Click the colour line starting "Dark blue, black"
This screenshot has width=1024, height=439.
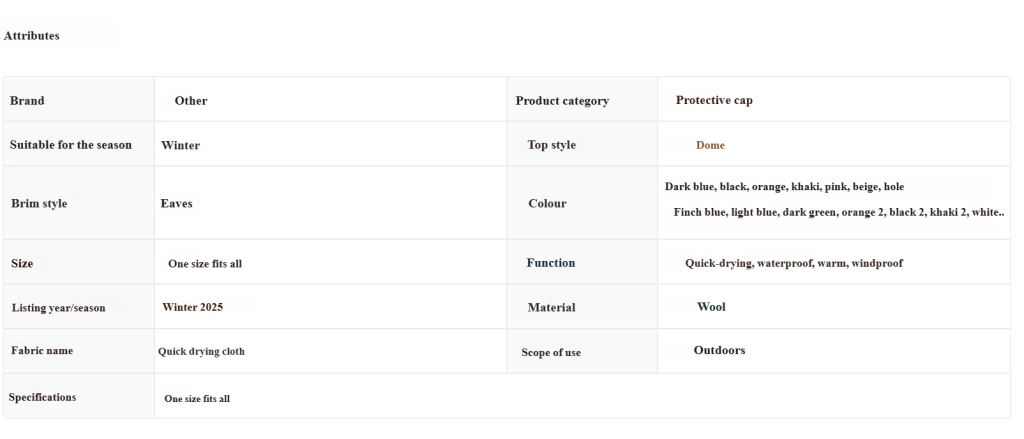(784, 187)
